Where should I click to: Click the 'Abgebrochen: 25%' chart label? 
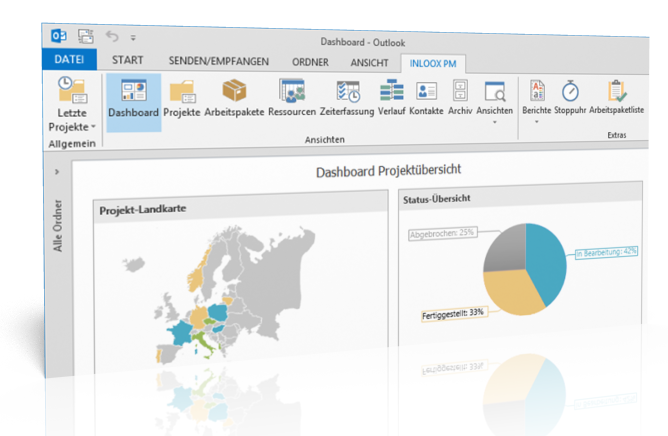tap(442, 233)
